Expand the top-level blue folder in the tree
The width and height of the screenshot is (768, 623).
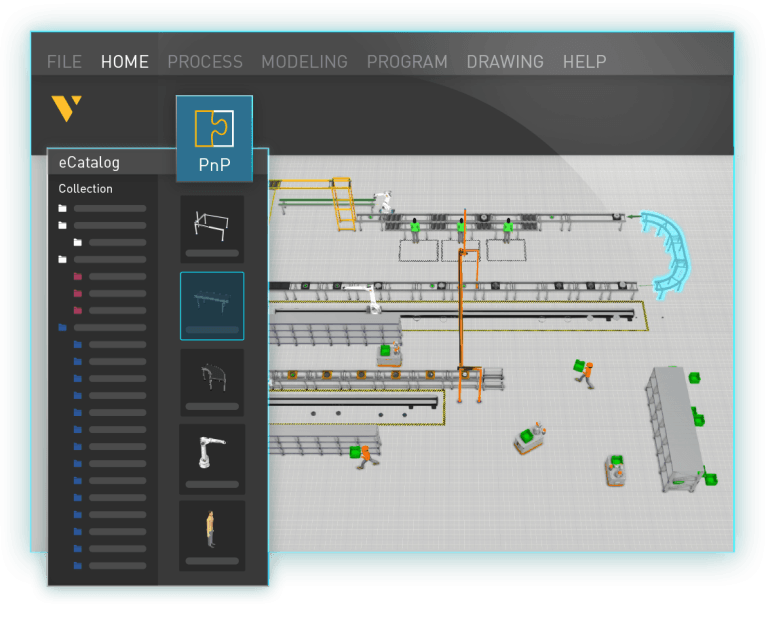click(x=63, y=327)
